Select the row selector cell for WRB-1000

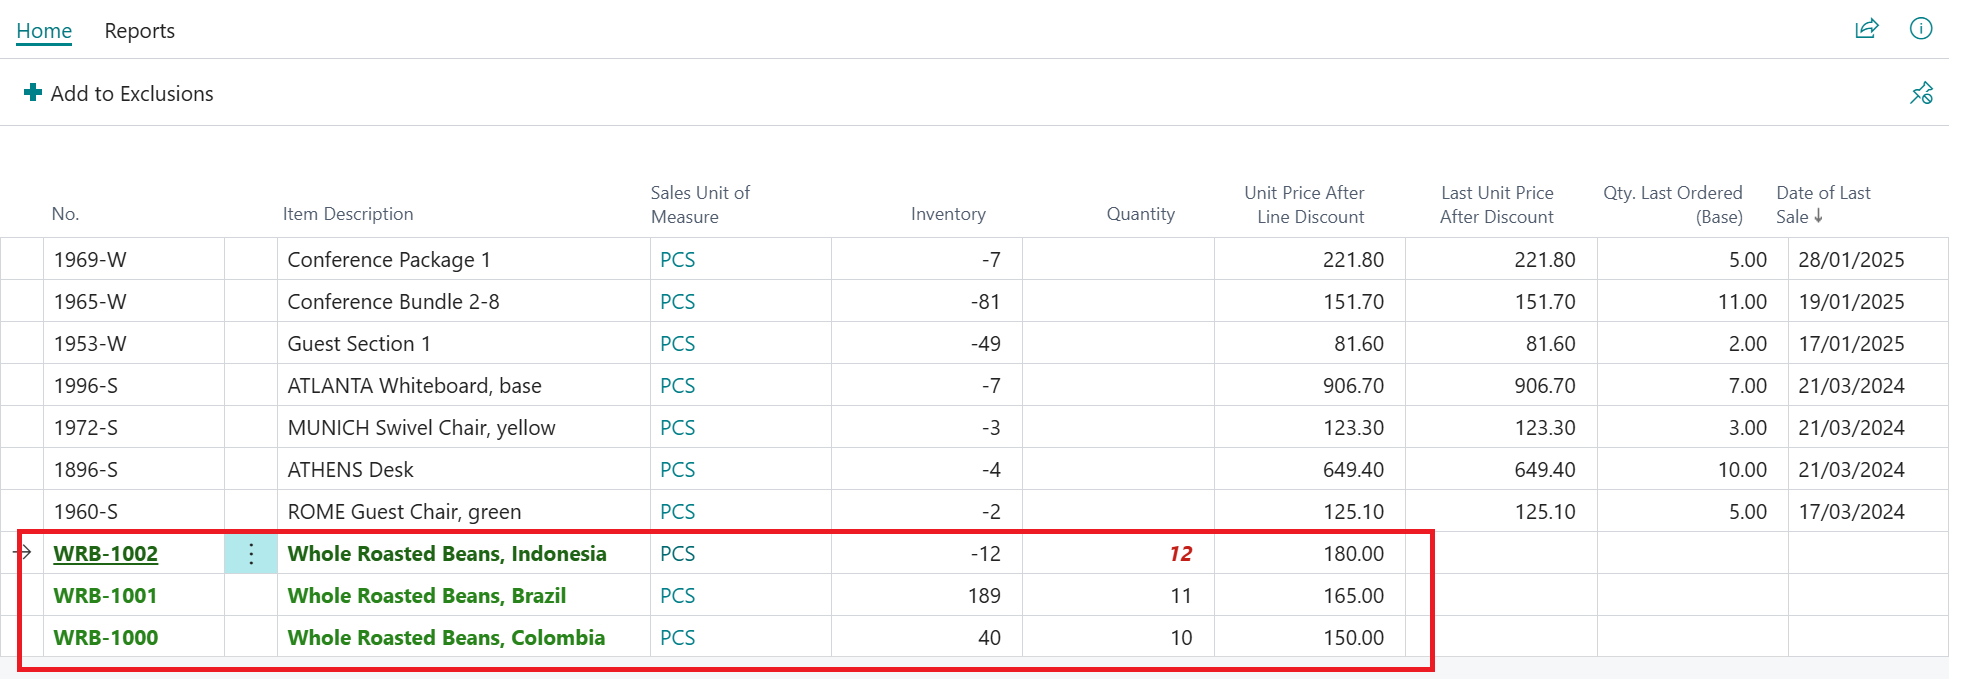[x=22, y=637]
